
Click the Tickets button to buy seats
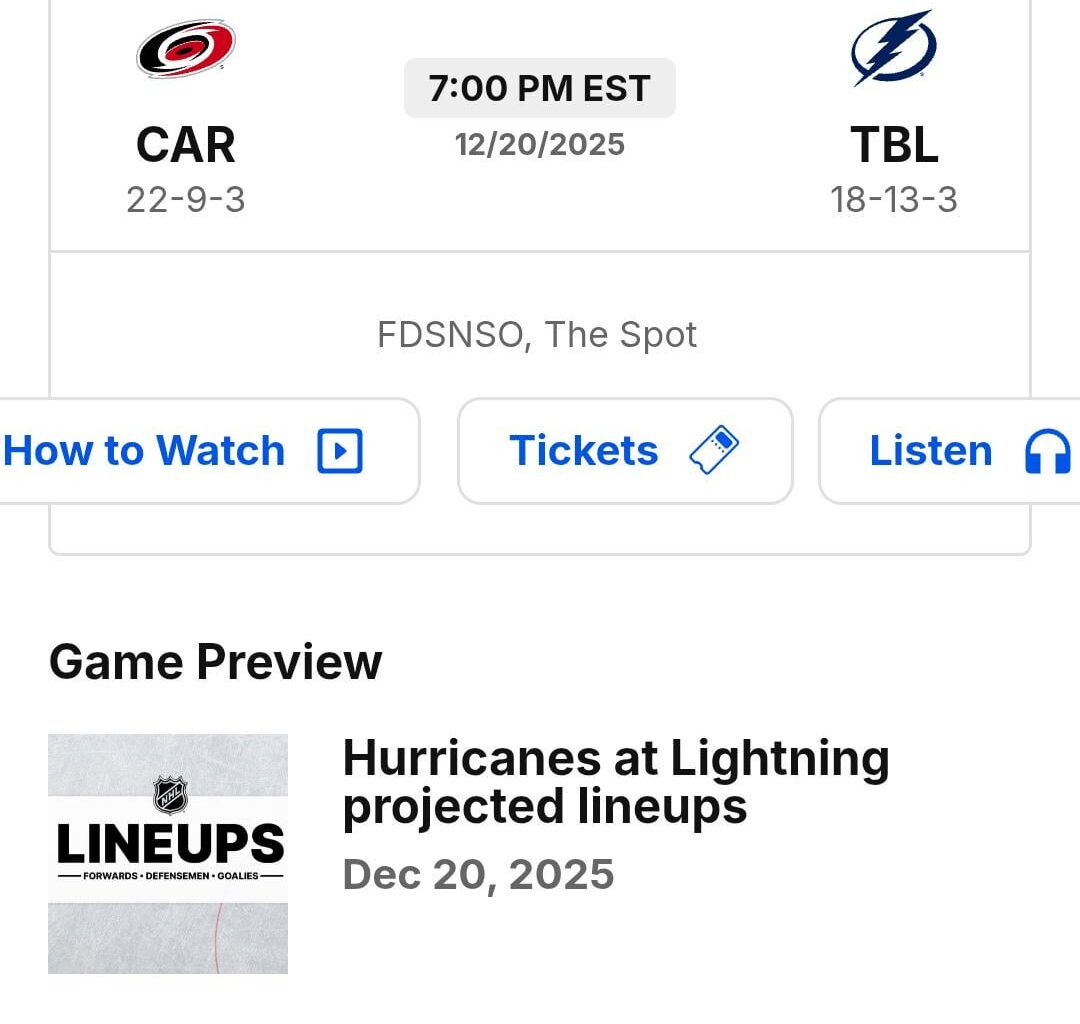(x=625, y=451)
